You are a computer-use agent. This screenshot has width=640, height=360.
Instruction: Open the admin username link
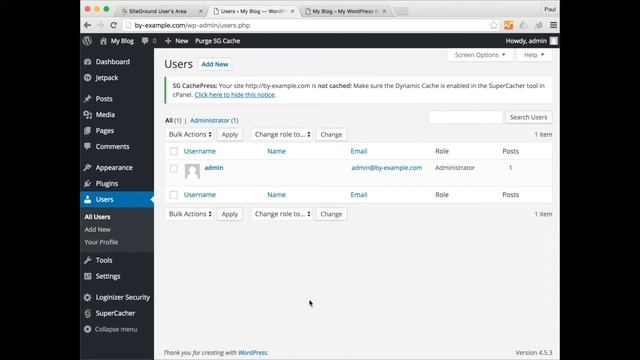pos(214,168)
